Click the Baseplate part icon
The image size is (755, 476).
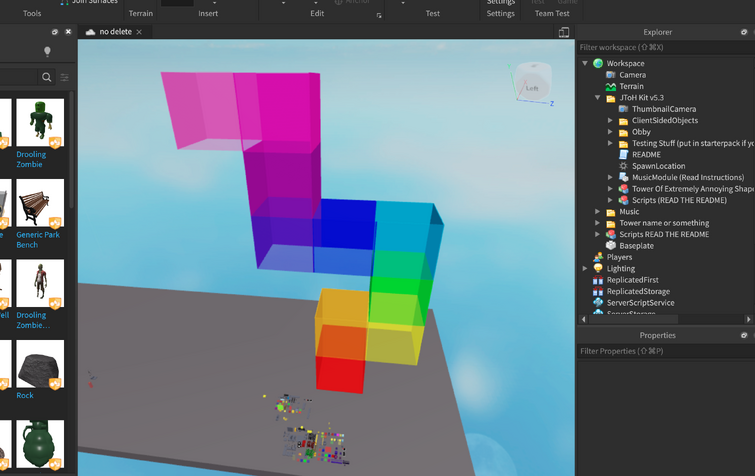(611, 245)
